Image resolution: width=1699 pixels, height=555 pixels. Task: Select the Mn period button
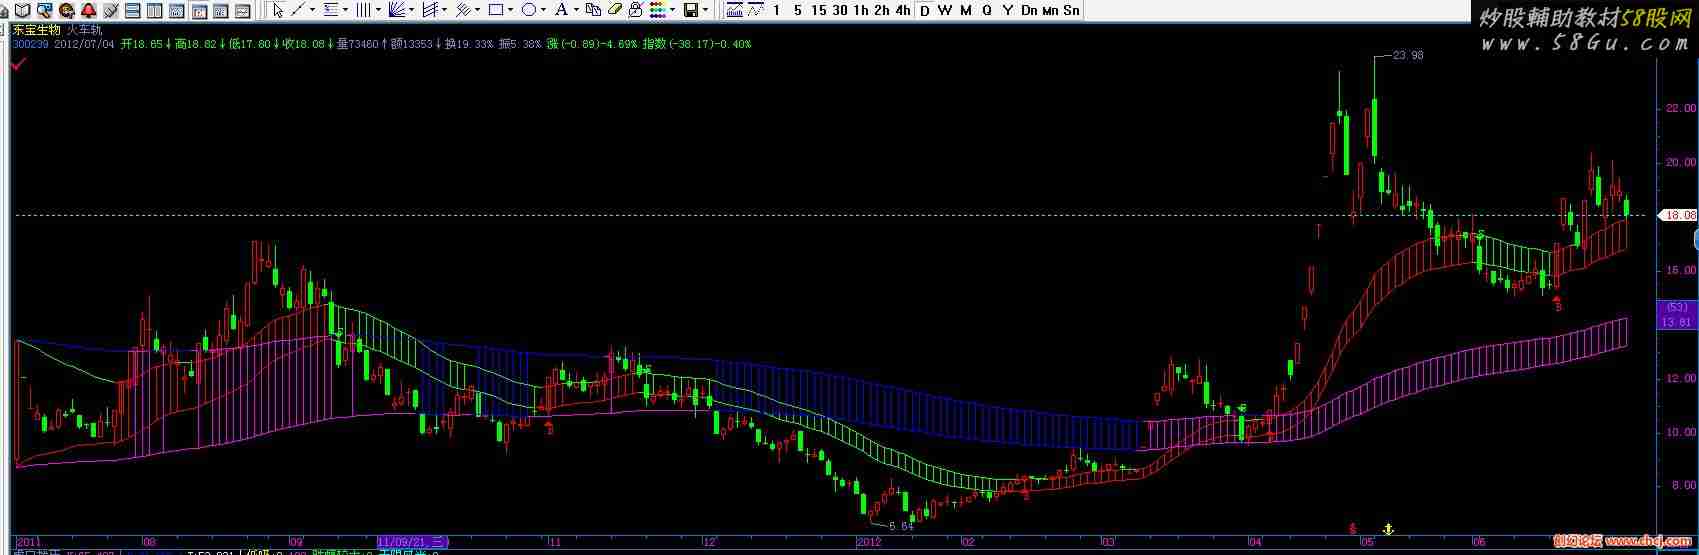point(1050,10)
